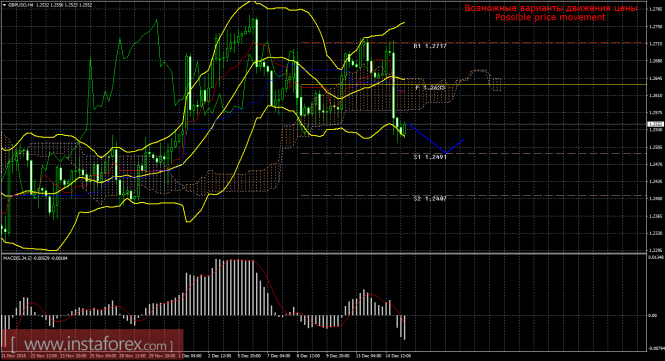Click the 0.00 level on MACD scale
Viewport: 665px width, 361px height.
(x=654, y=315)
